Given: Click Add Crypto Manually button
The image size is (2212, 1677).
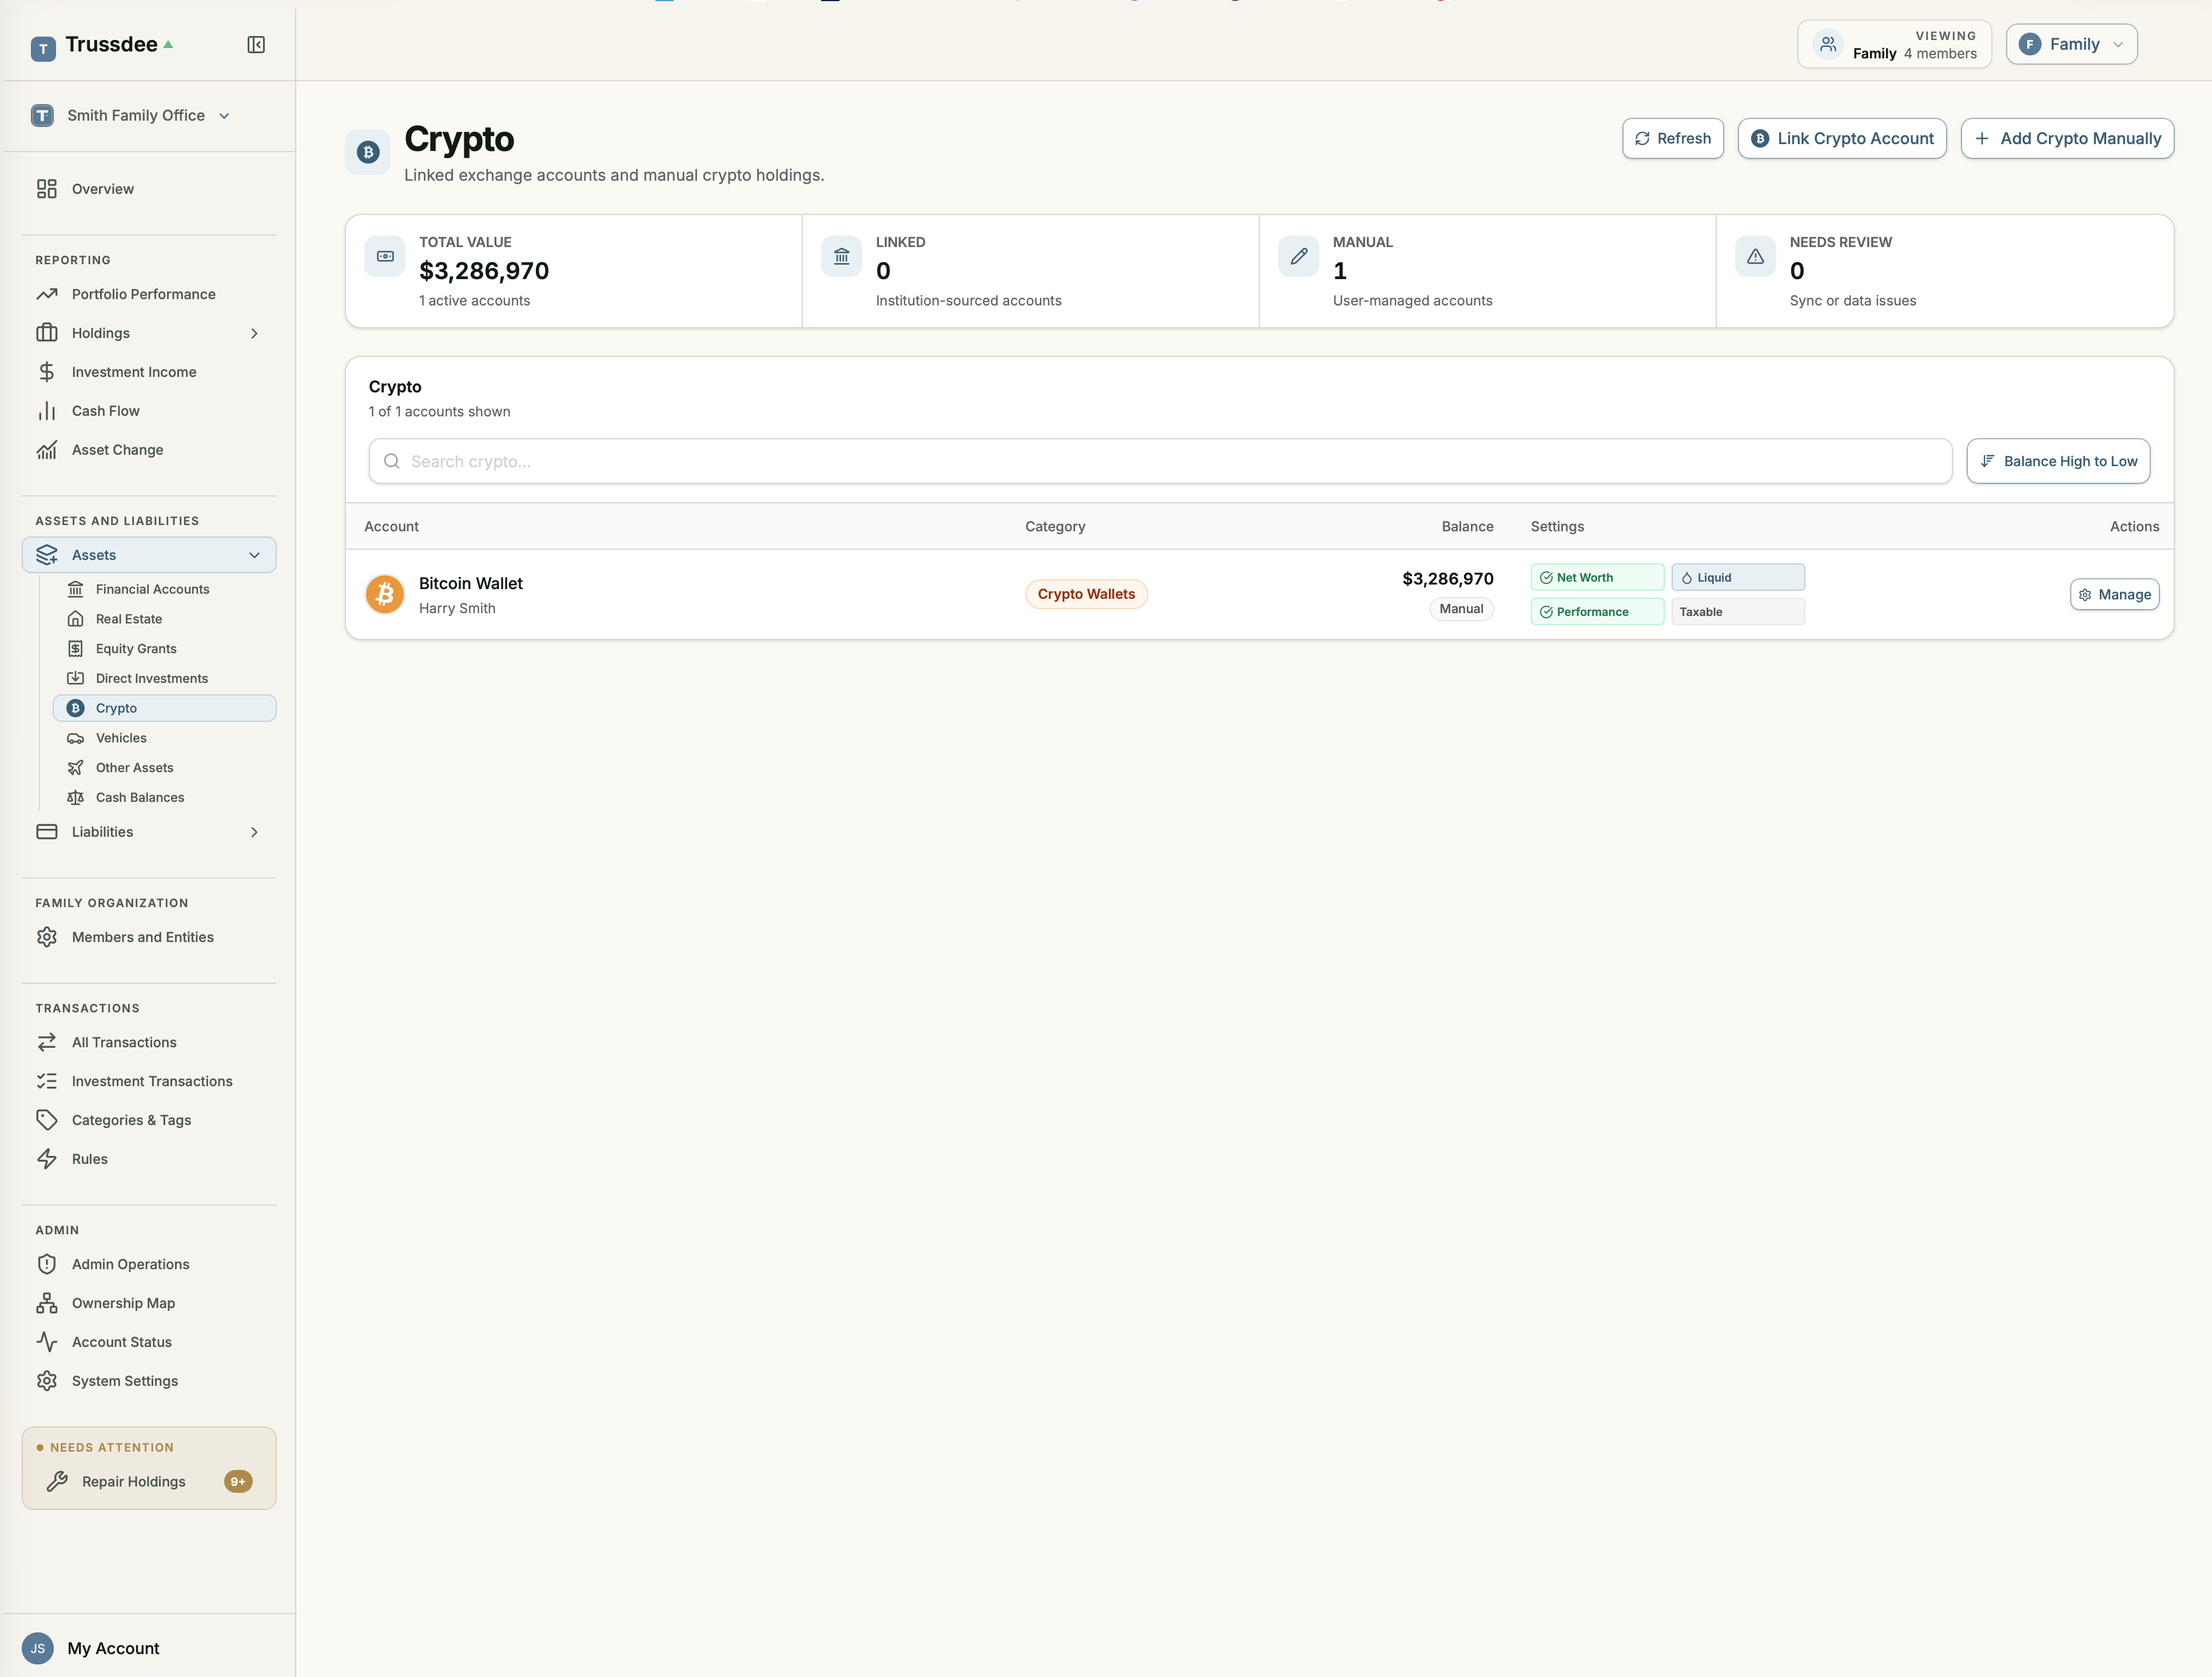Looking at the screenshot, I should tap(2067, 138).
